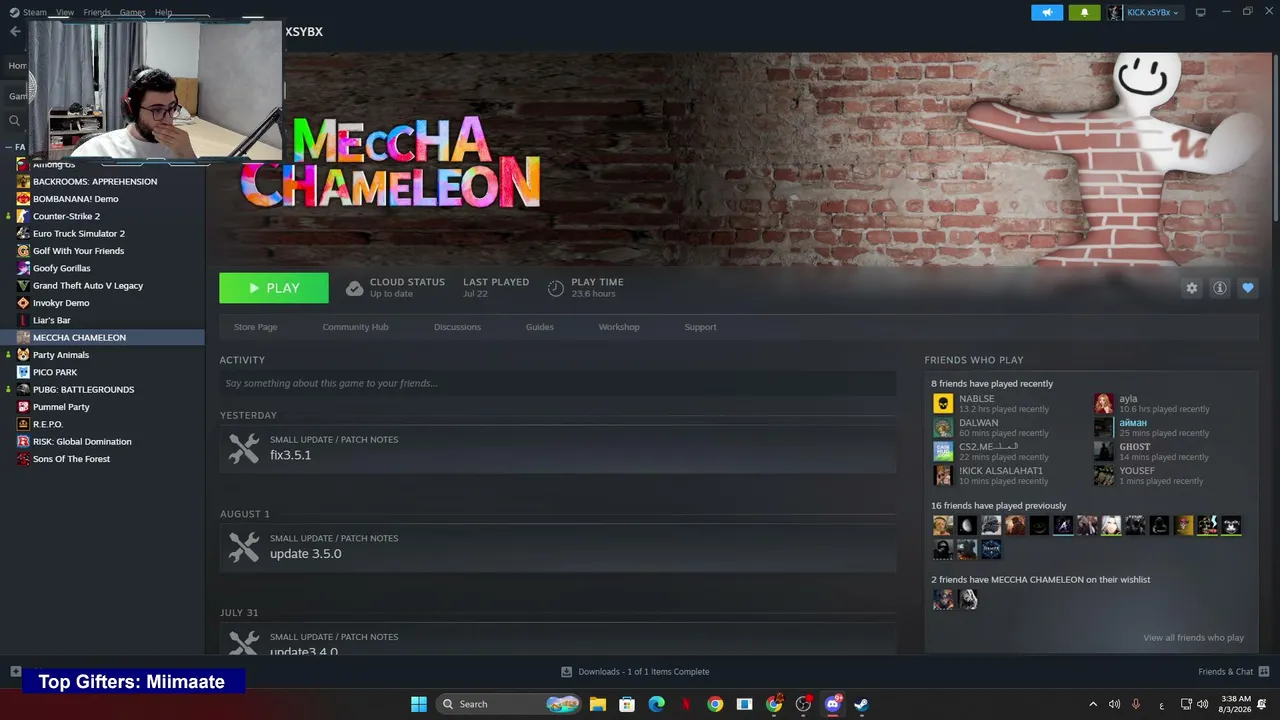Select Sons Of The Forest game

point(71,459)
